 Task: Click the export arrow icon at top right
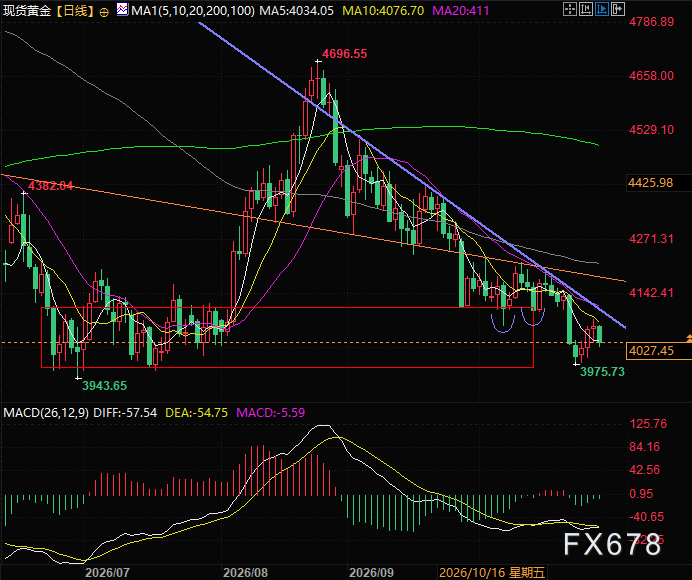coord(618,9)
